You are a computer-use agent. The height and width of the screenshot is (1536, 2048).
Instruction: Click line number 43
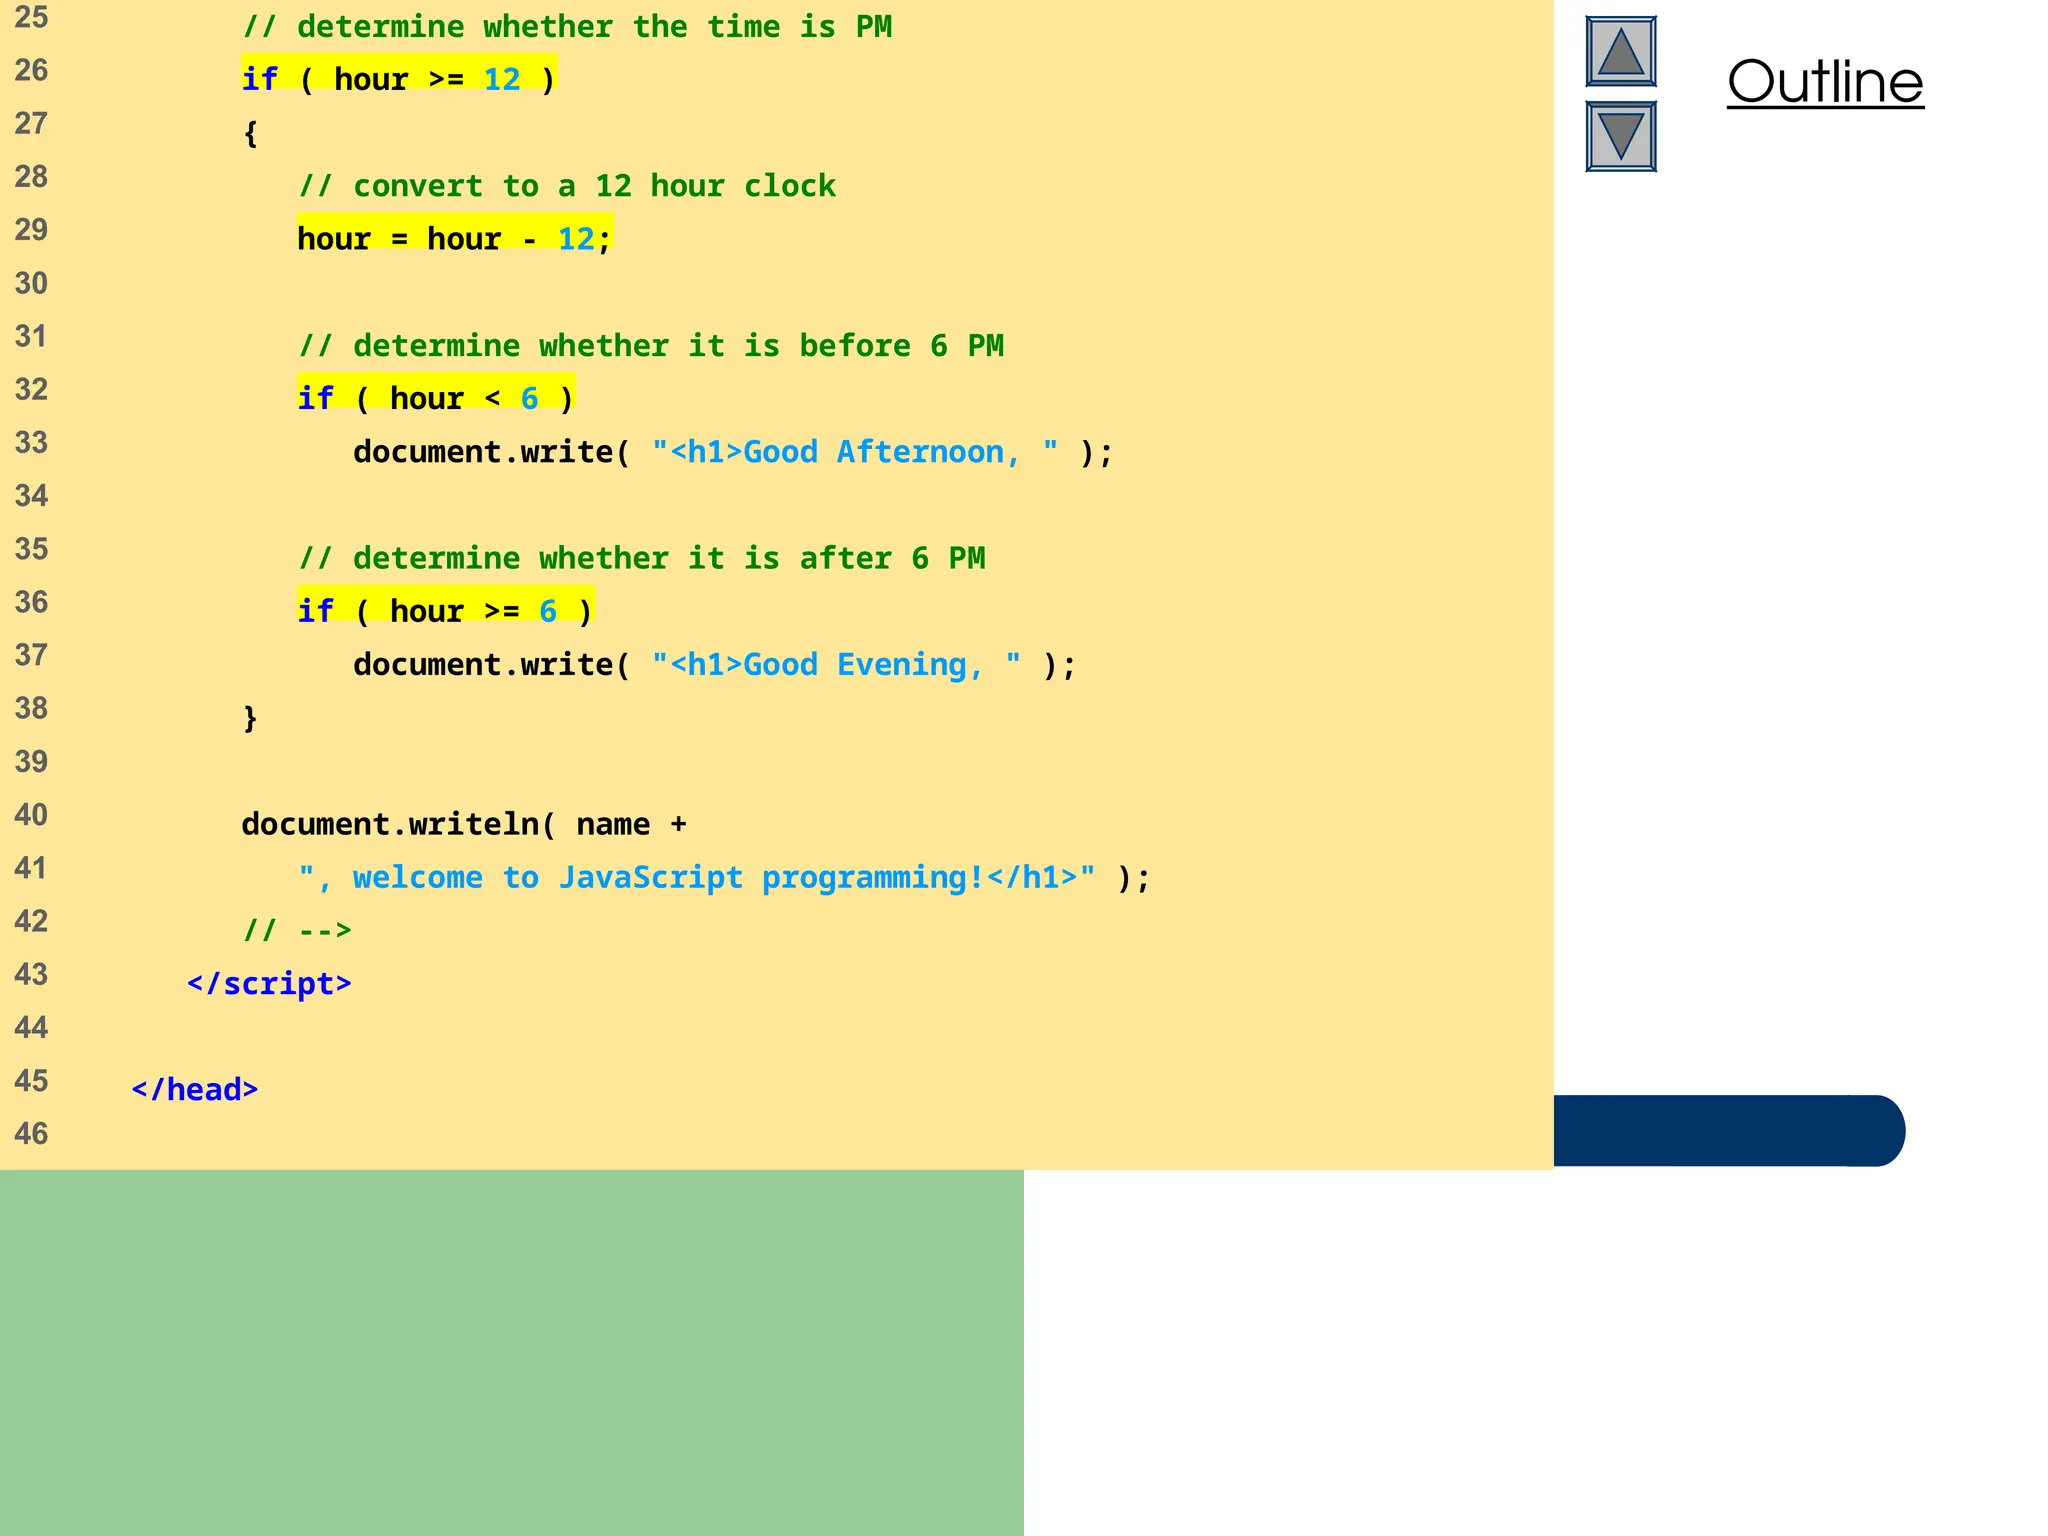coord(31,974)
